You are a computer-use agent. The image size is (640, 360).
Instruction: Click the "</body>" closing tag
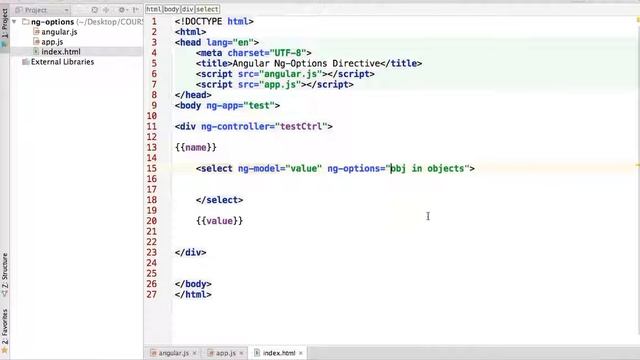pos(193,284)
